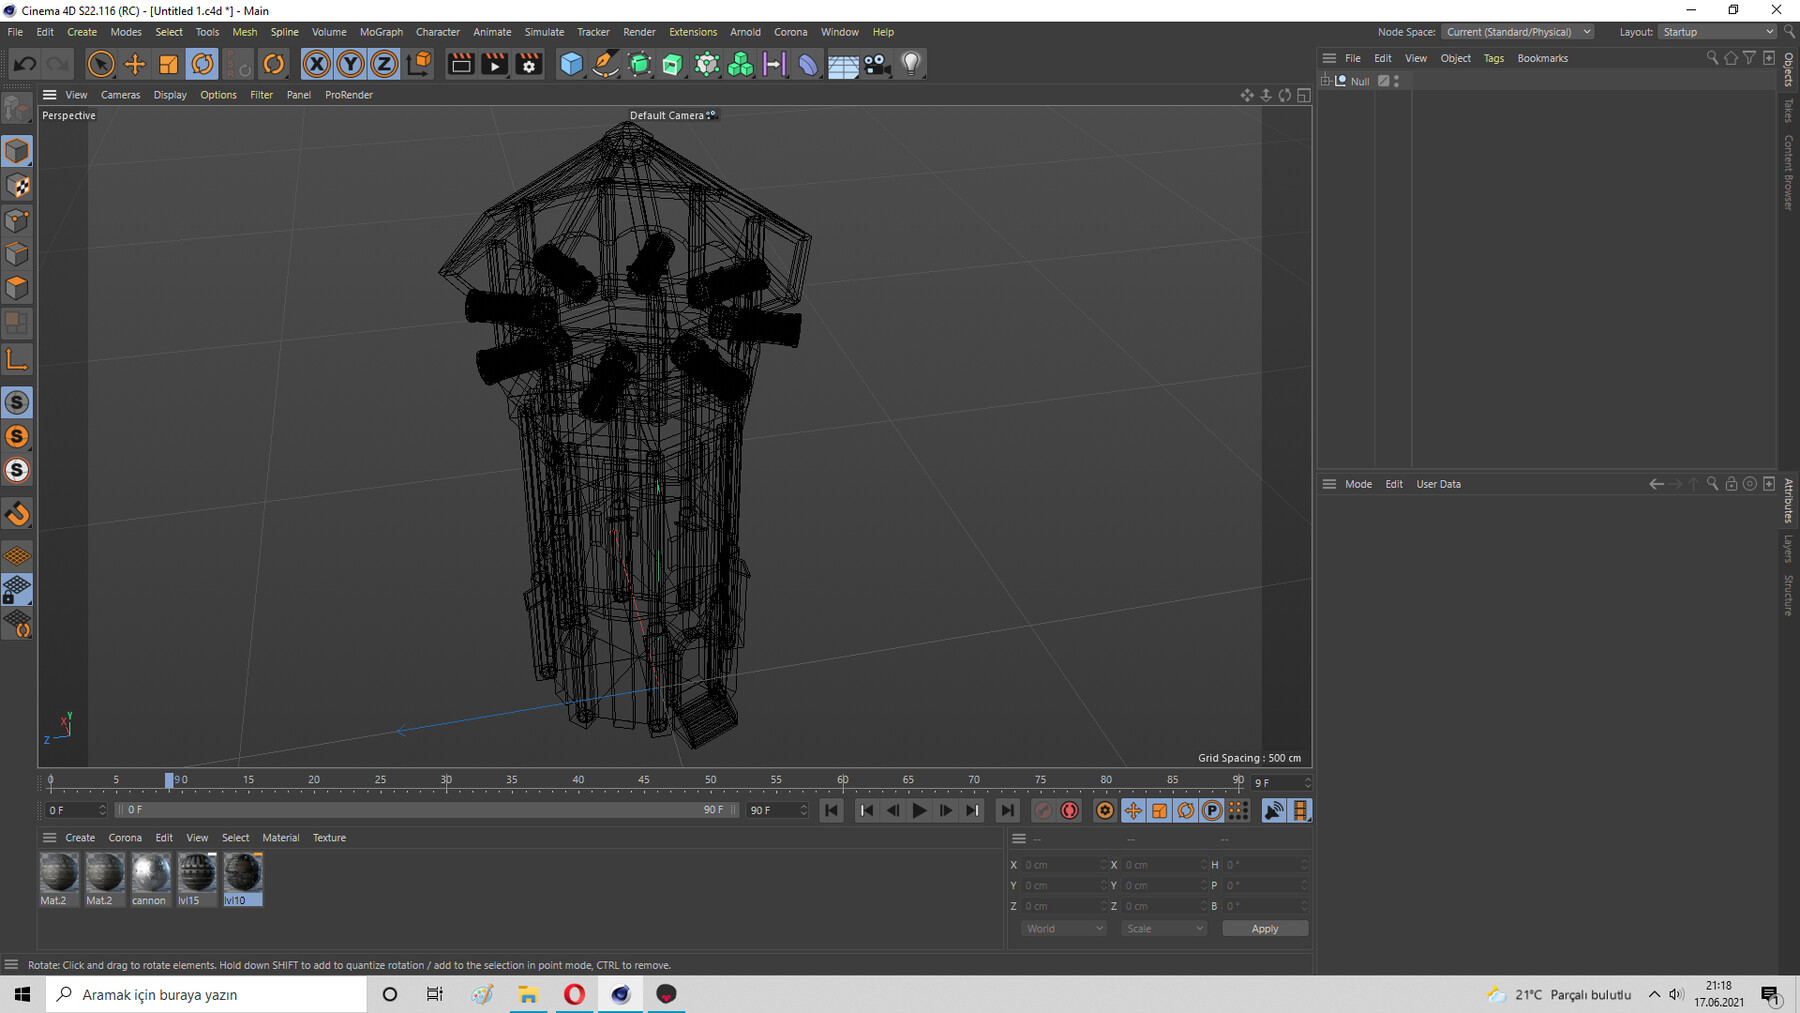
Task: Open the MoGraph menu
Action: [381, 32]
